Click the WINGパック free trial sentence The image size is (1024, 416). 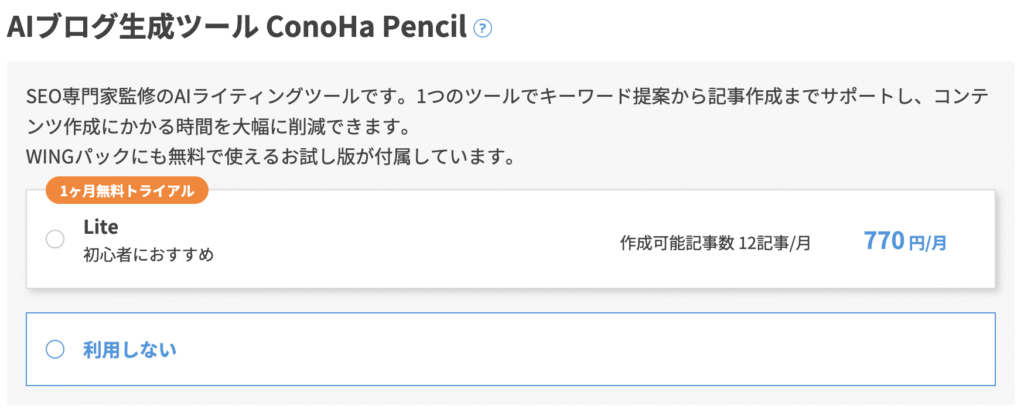[x=267, y=157]
